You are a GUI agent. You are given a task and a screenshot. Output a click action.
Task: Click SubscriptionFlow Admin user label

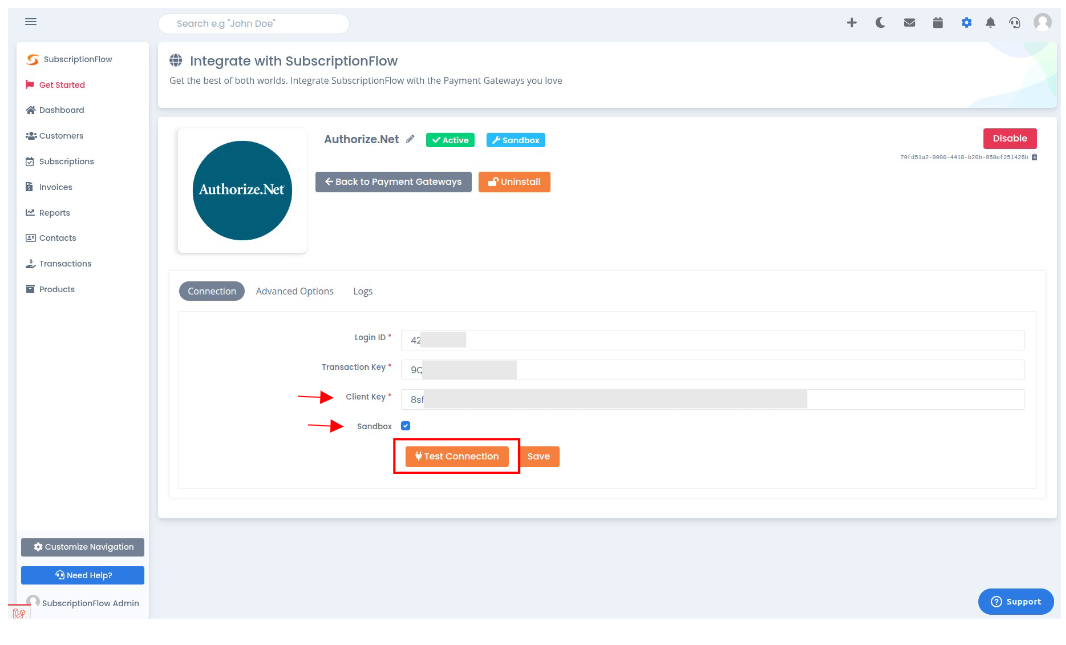tap(90, 604)
